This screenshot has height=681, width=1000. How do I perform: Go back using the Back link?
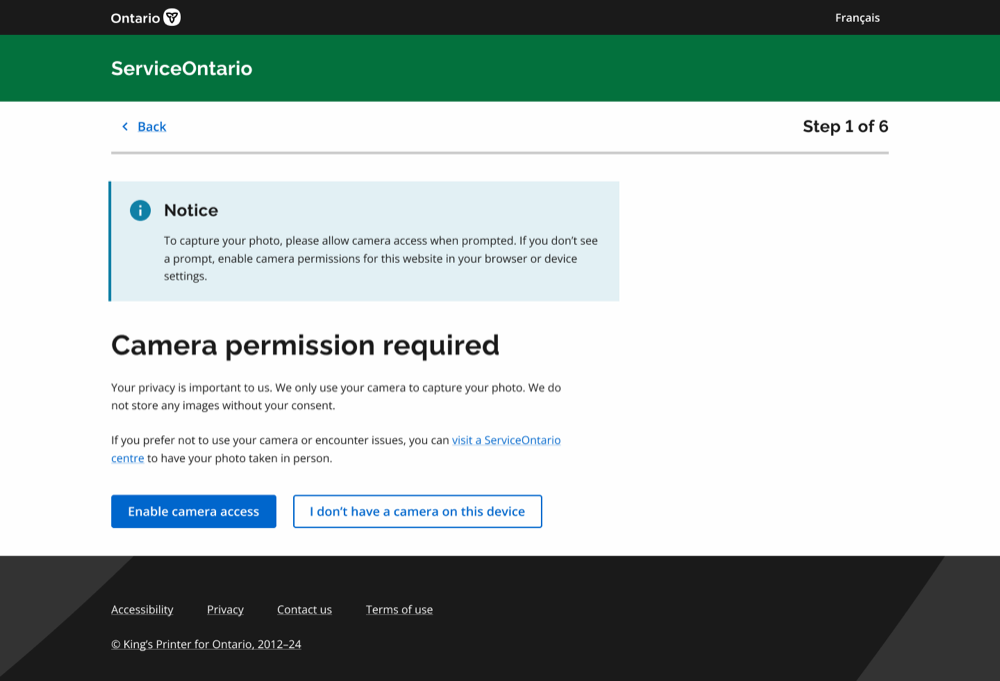pyautogui.click(x=152, y=126)
